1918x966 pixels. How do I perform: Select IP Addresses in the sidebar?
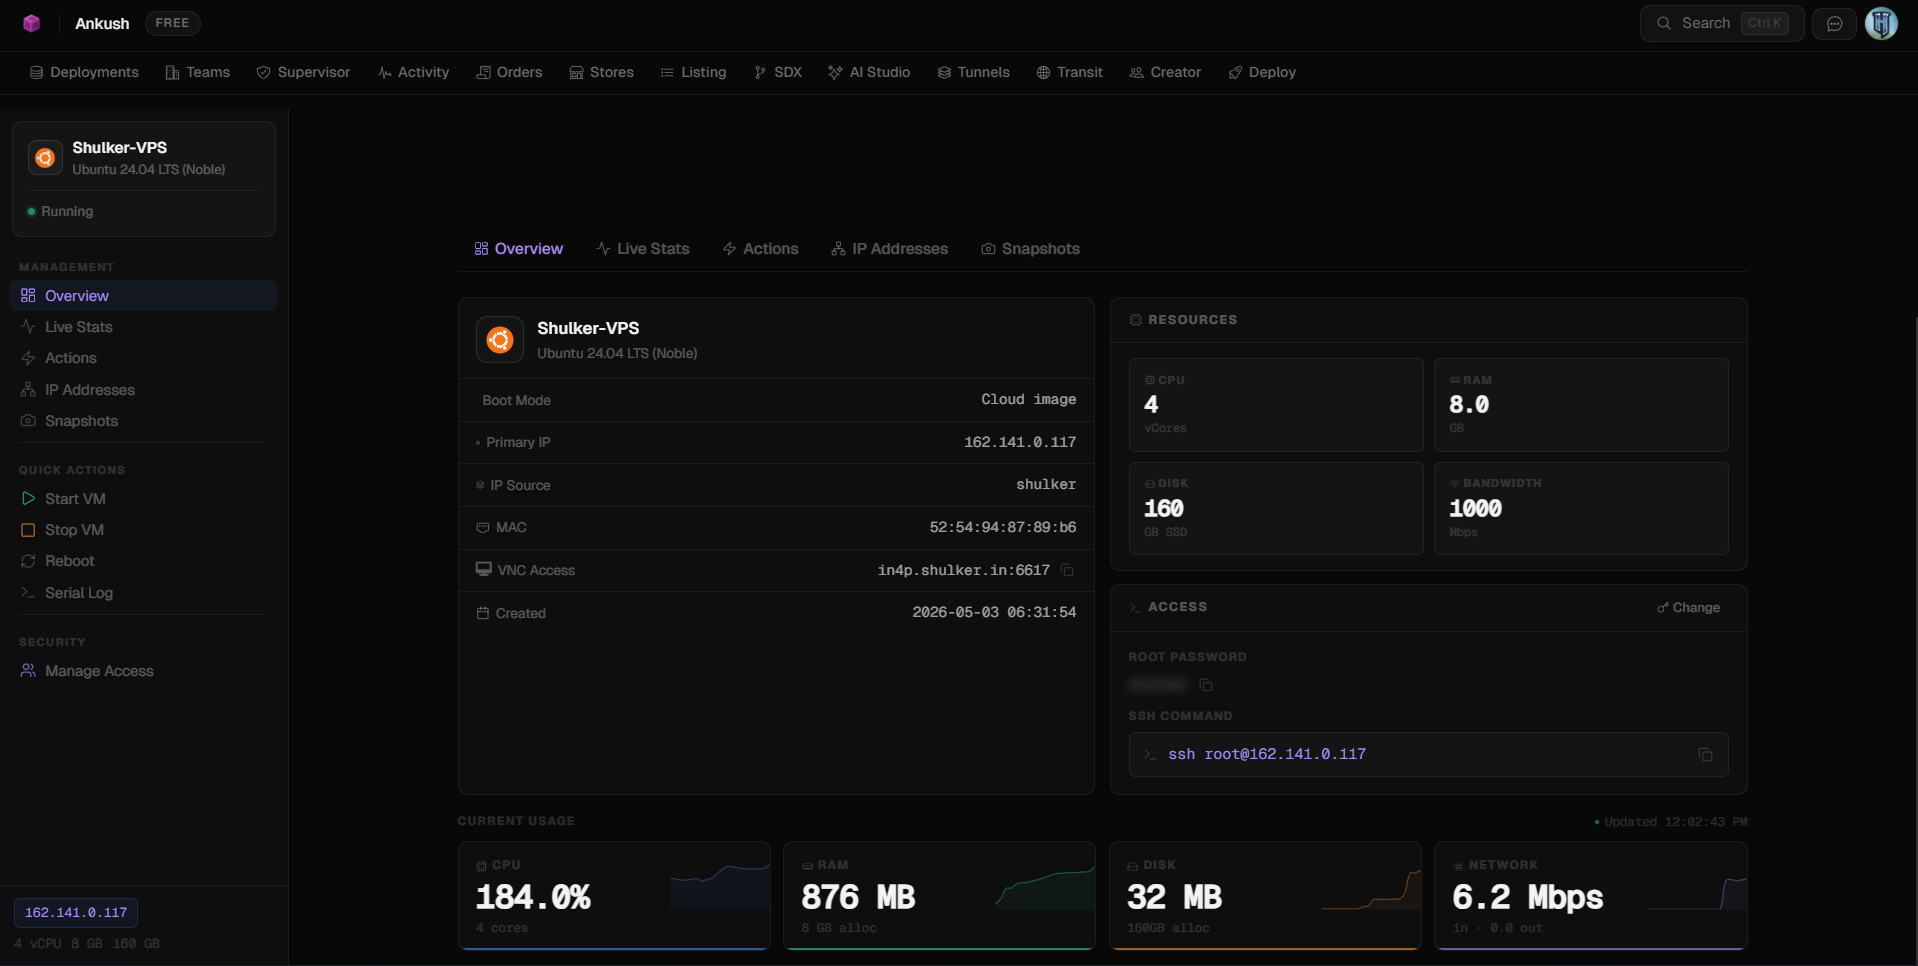(143, 390)
